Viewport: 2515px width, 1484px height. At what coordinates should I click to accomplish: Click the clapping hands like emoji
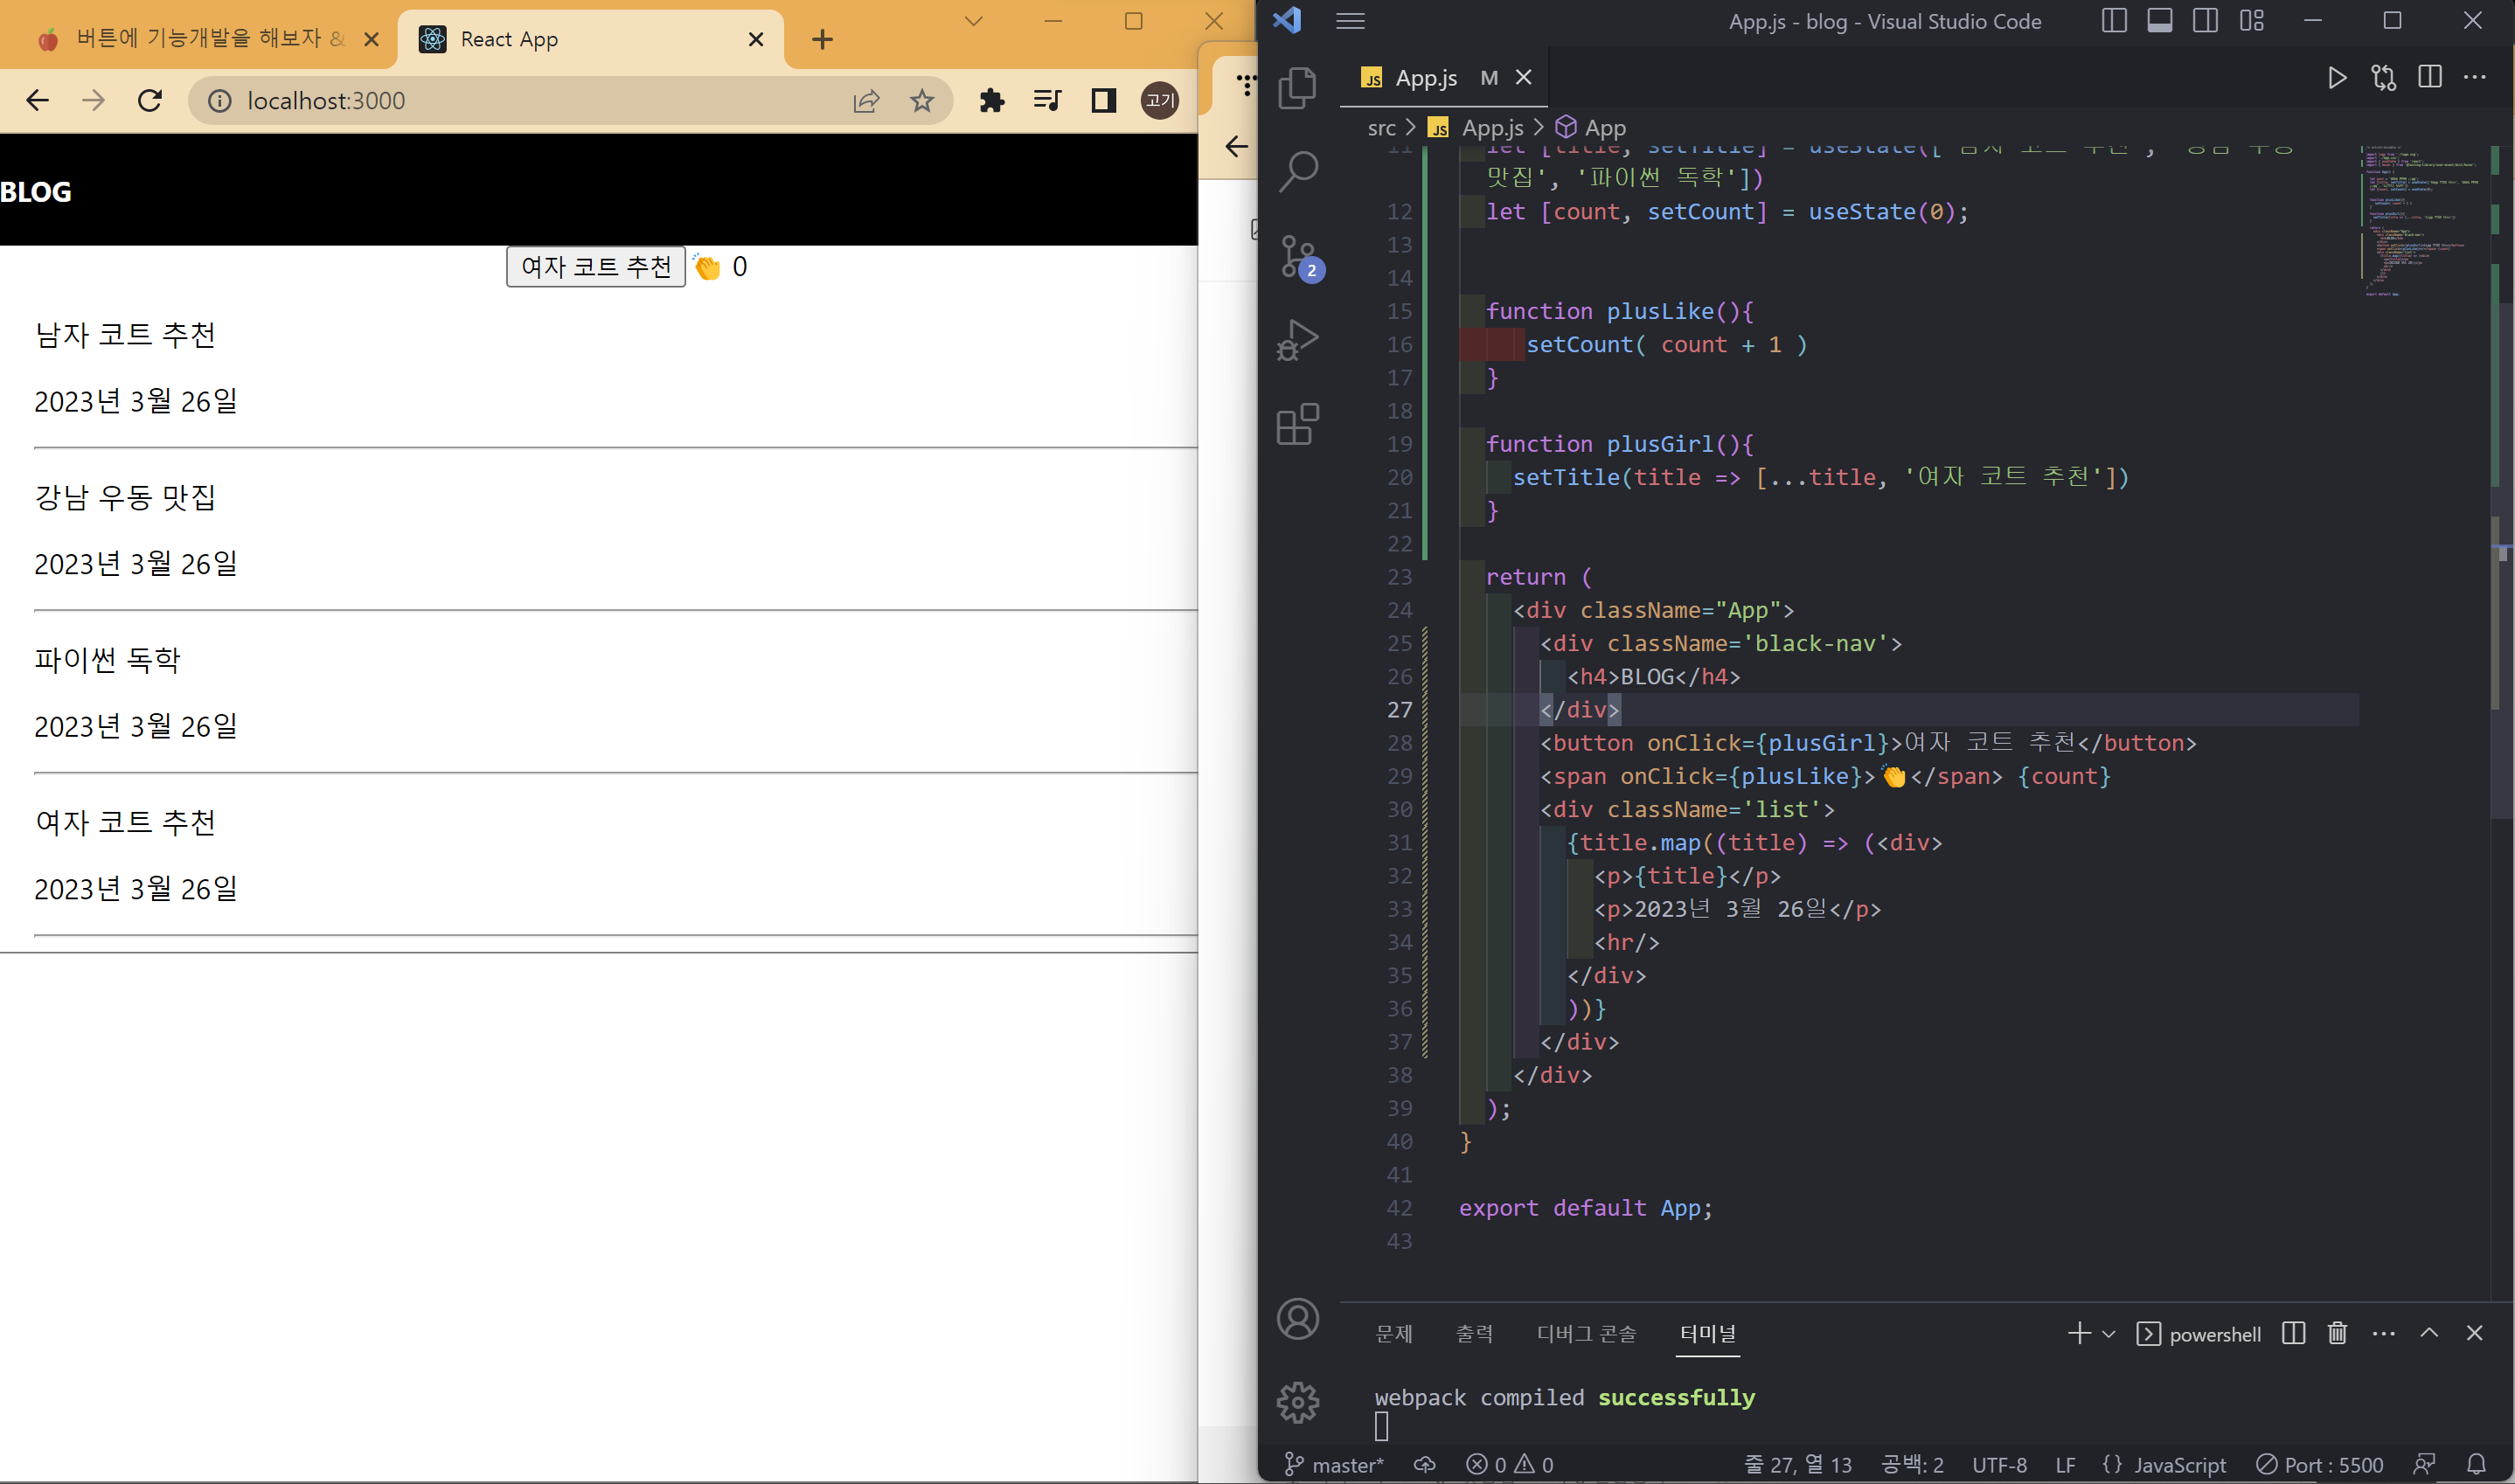click(x=707, y=268)
